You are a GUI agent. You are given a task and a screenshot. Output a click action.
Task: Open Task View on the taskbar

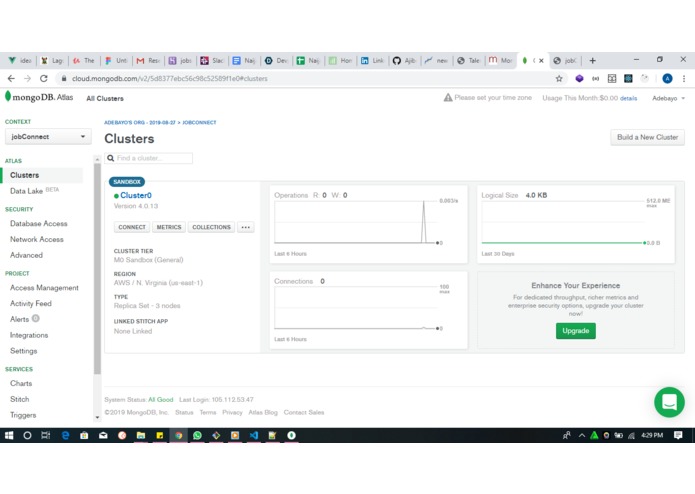pyautogui.click(x=46, y=435)
